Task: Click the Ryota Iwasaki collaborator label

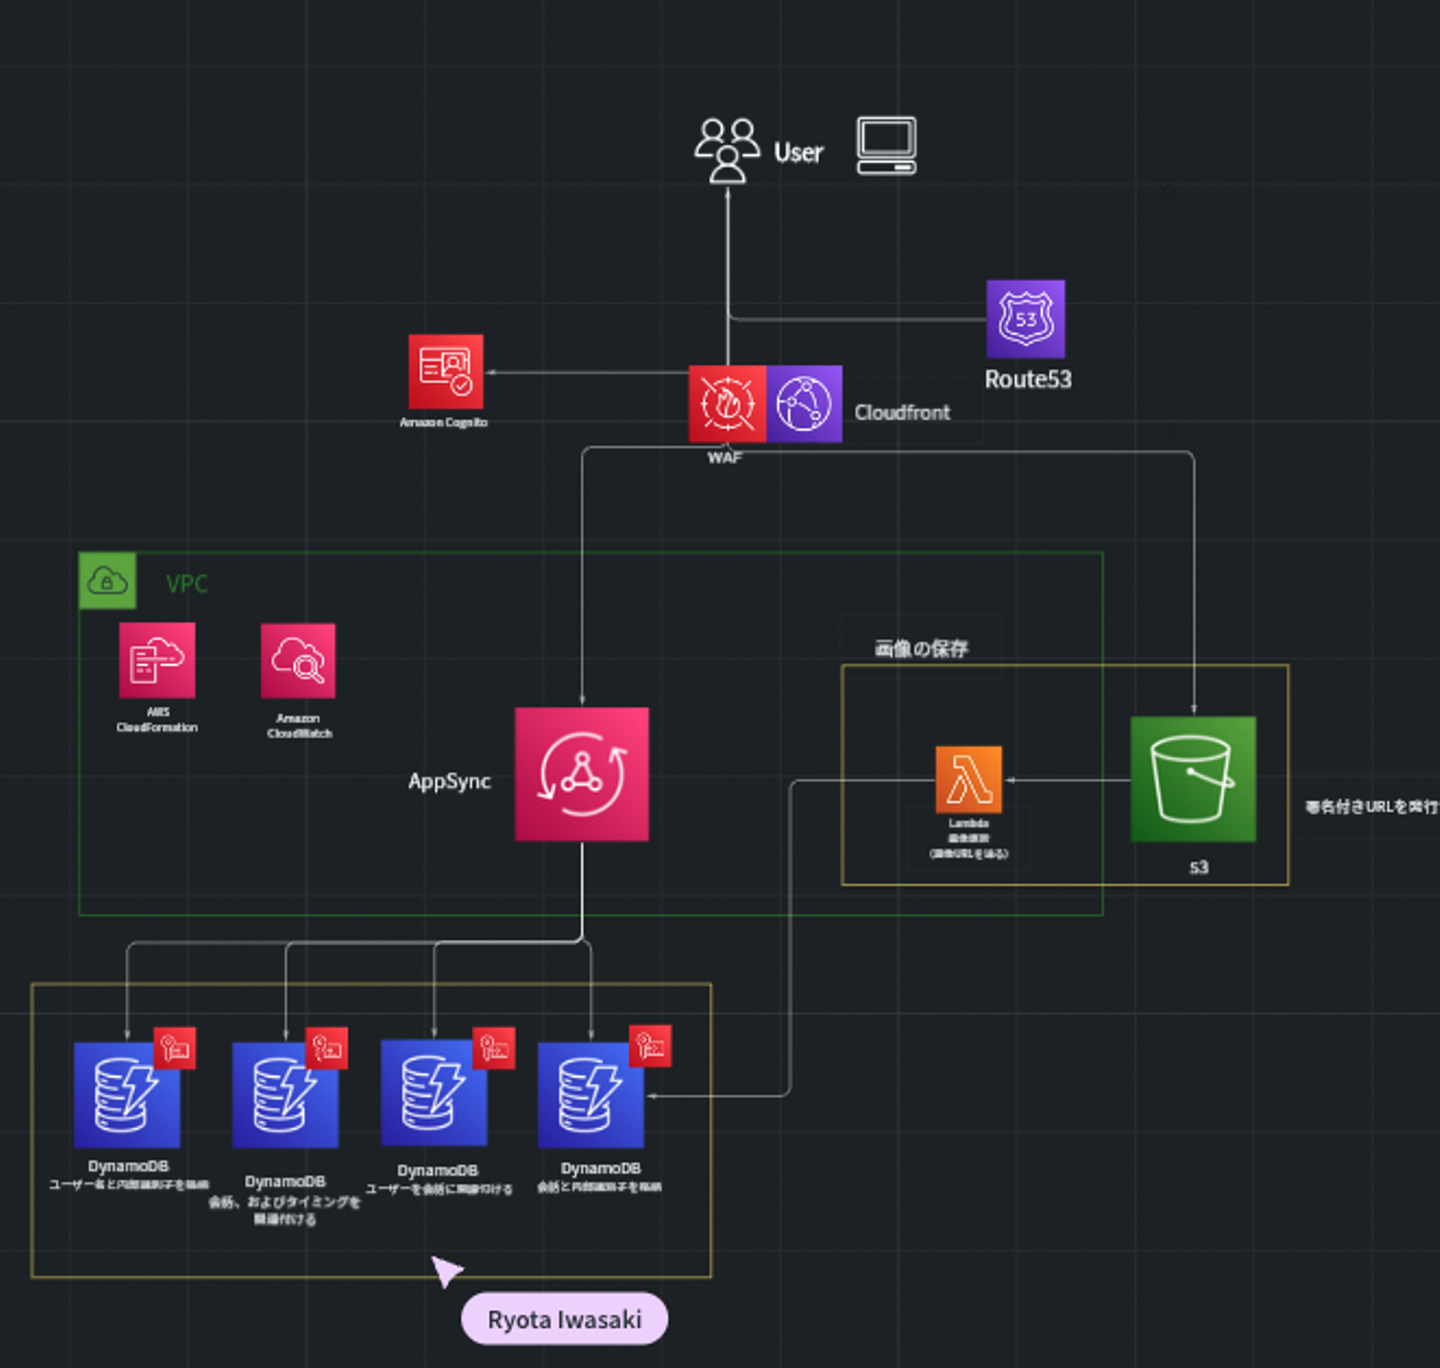Action: (x=564, y=1319)
